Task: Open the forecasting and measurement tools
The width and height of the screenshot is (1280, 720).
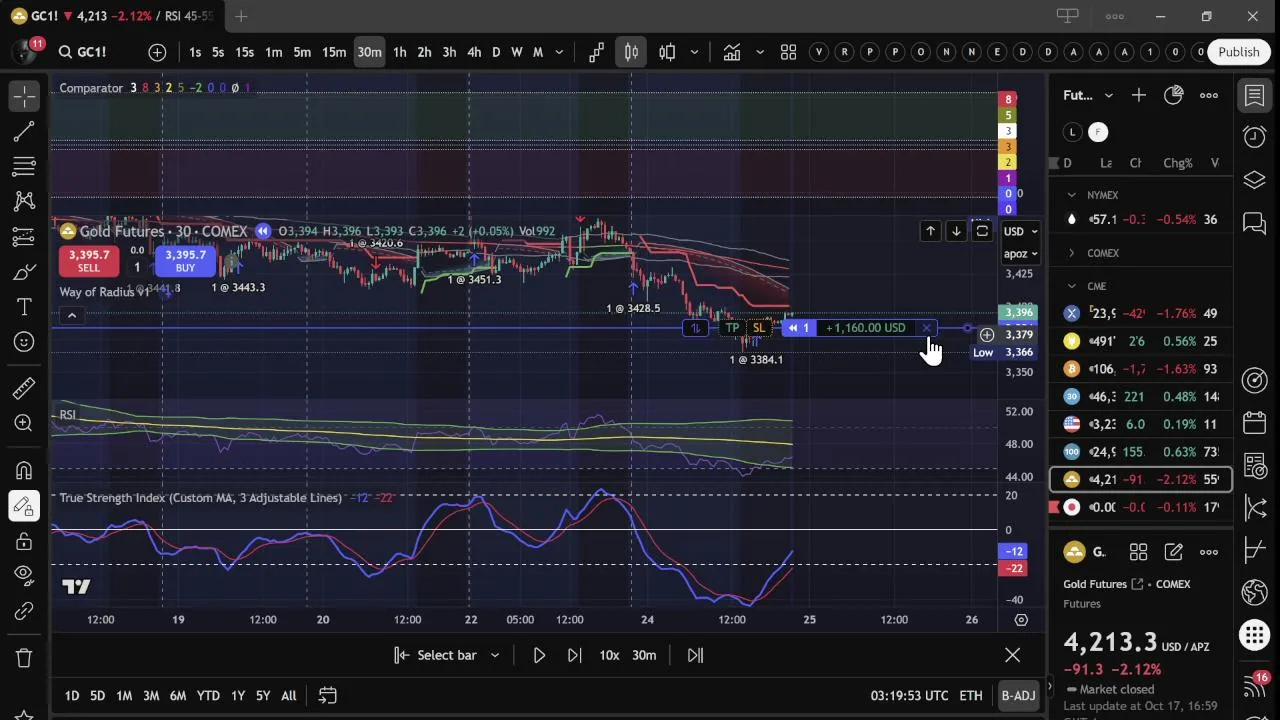Action: click(x=24, y=236)
